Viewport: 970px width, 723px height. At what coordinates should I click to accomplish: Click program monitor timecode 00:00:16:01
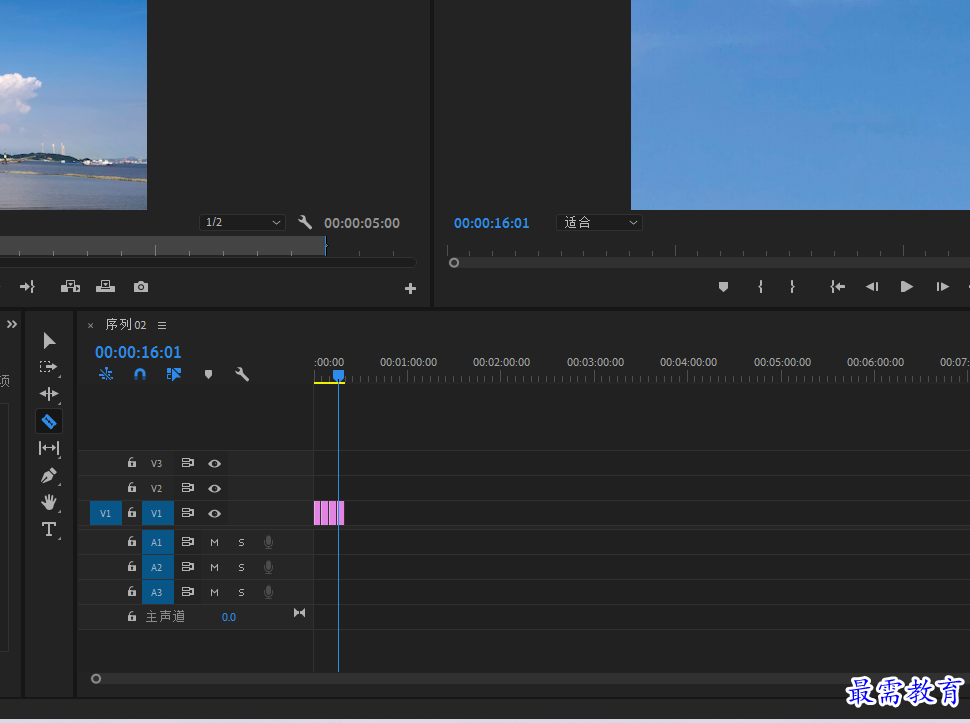(x=492, y=223)
